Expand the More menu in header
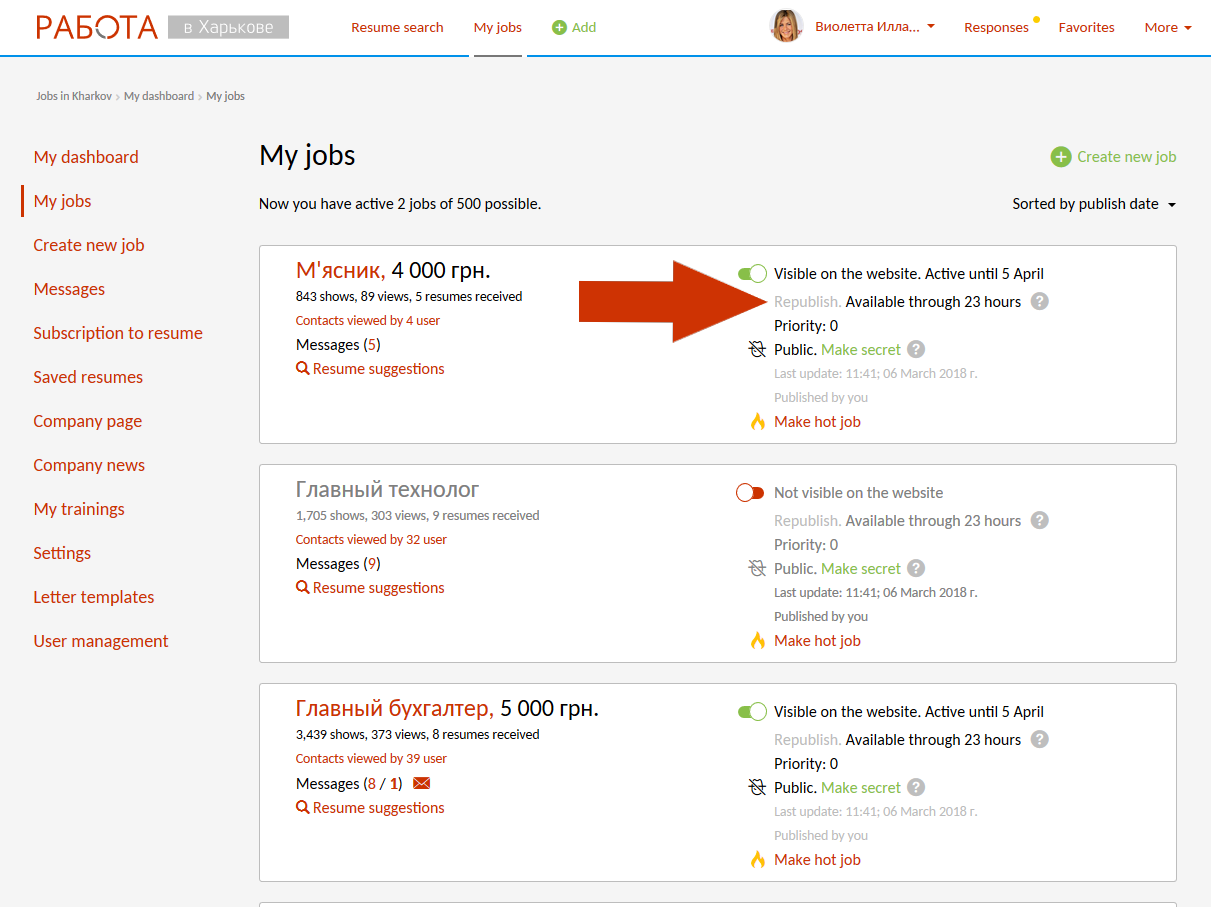 point(1167,27)
